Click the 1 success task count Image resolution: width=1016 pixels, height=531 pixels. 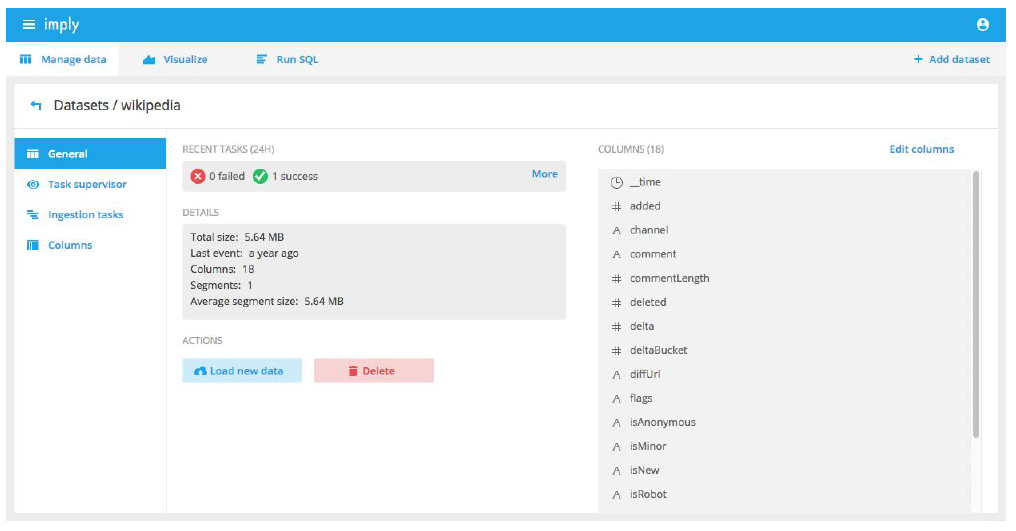coord(295,176)
